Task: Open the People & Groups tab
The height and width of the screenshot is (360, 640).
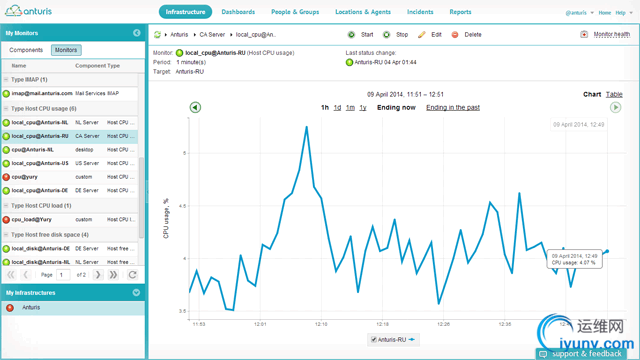Action: (295, 12)
